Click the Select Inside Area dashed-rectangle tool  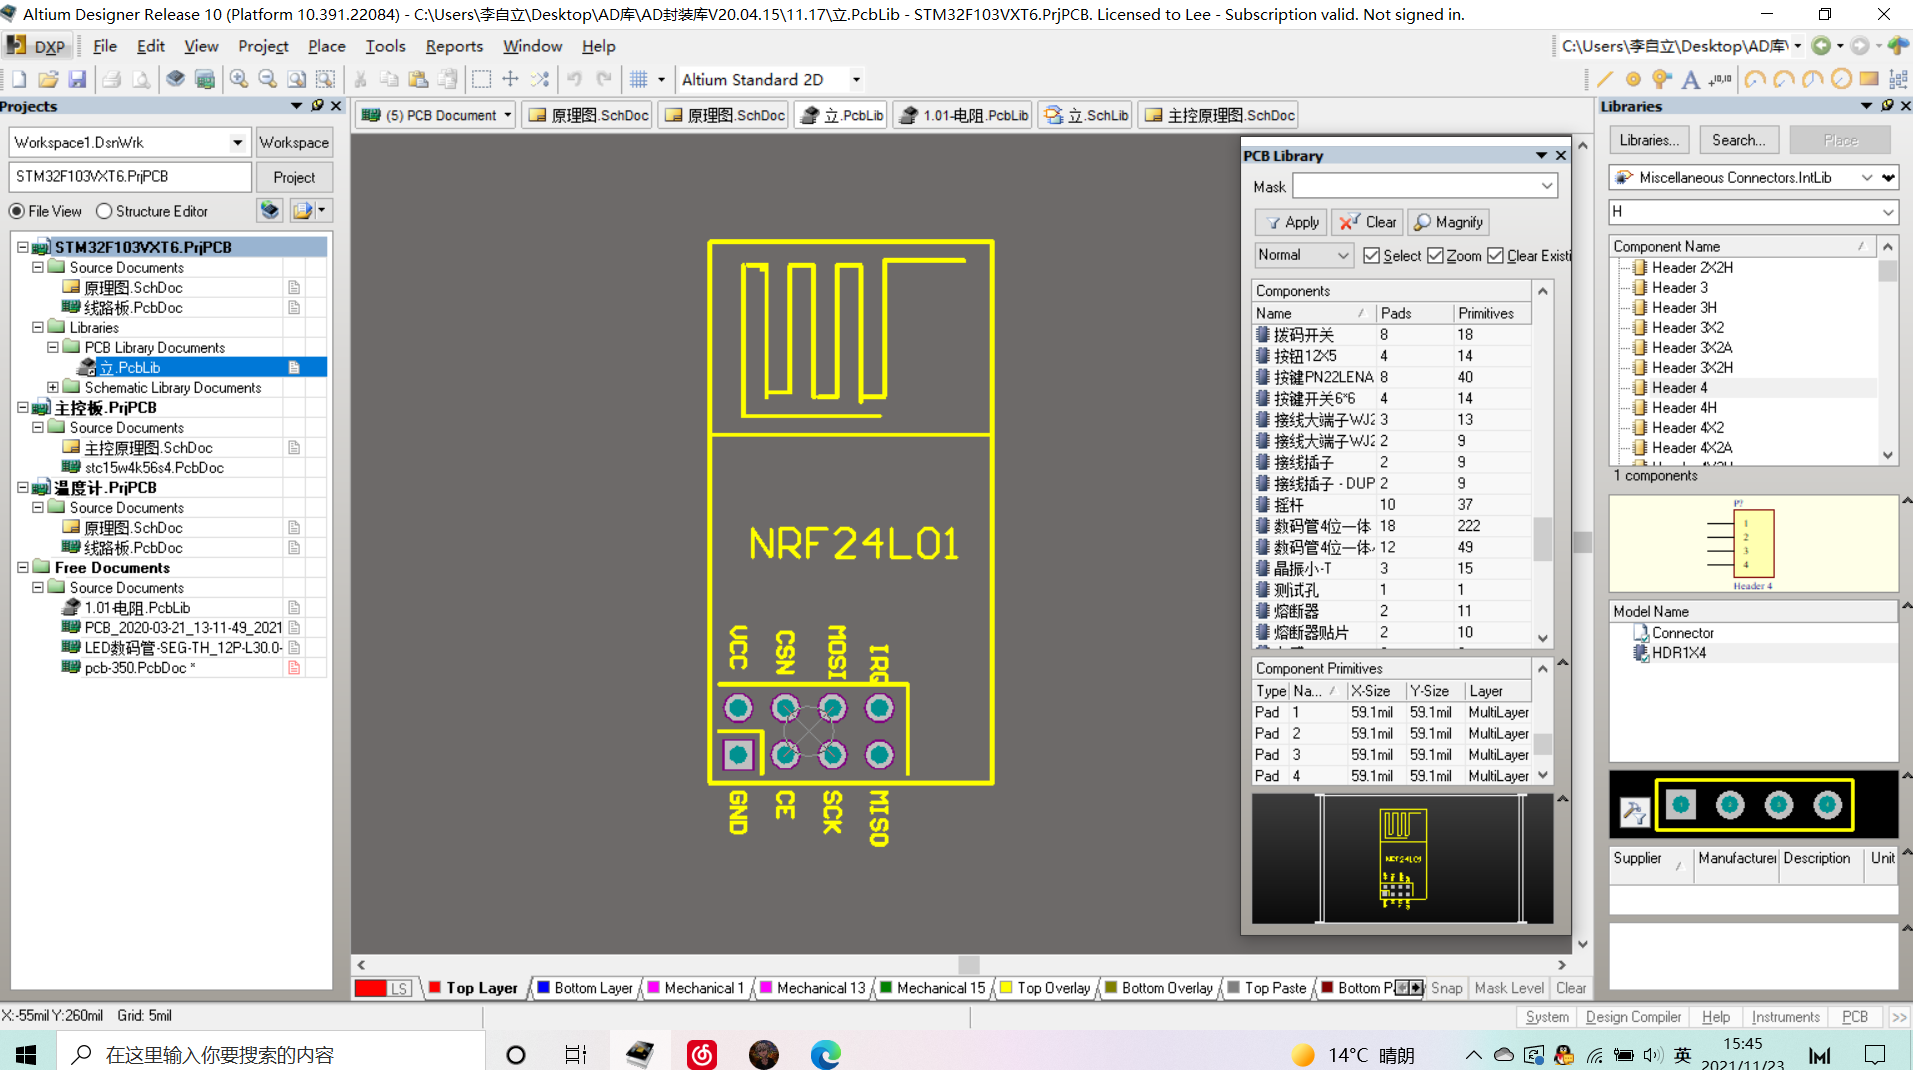point(482,79)
